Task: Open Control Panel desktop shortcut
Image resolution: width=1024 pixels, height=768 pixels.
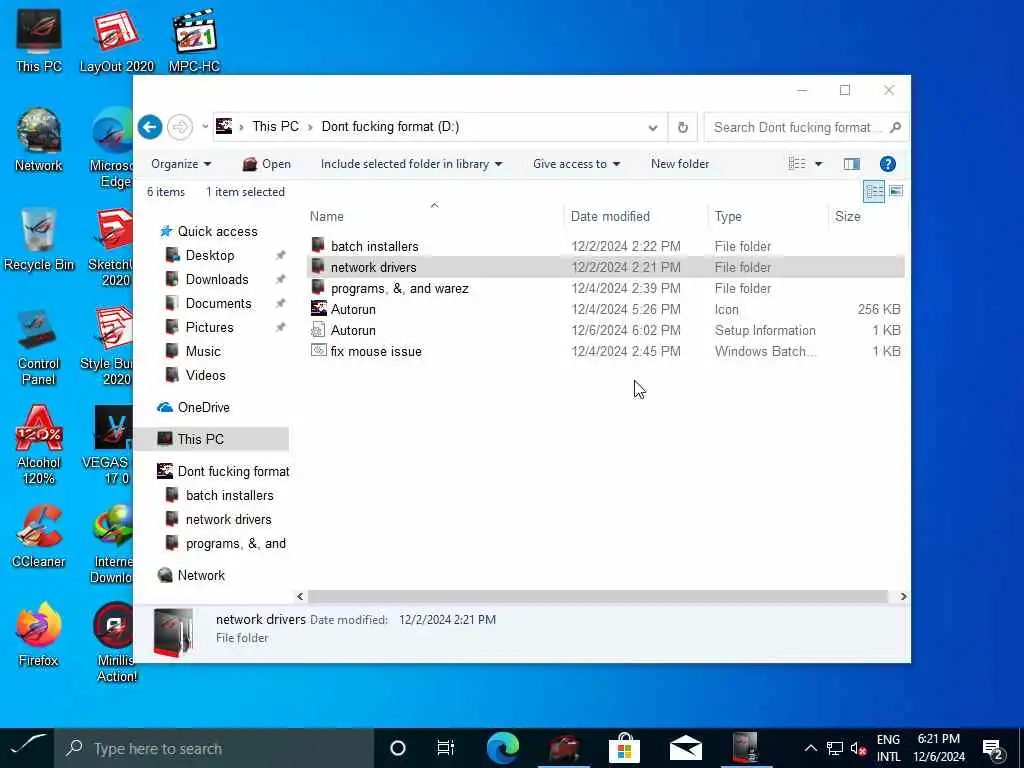Action: coord(39,346)
